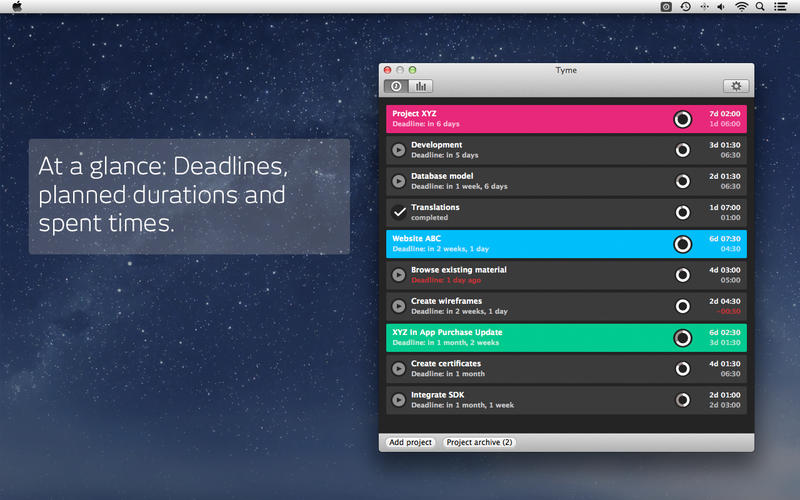Close the Tyme window
The image size is (800, 500).
tap(388, 70)
